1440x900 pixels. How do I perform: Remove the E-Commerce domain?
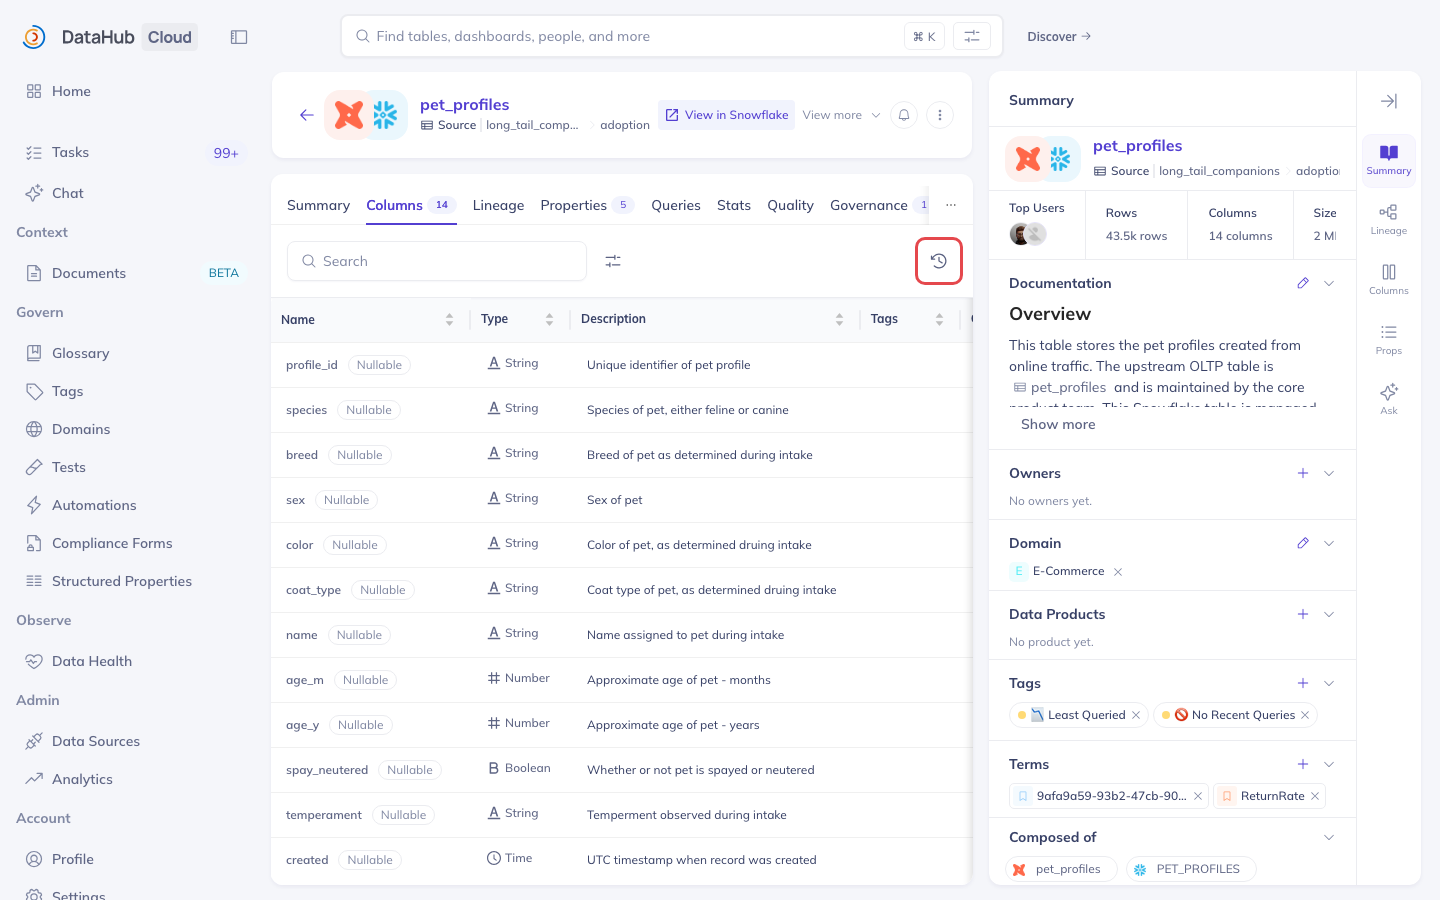(1118, 572)
